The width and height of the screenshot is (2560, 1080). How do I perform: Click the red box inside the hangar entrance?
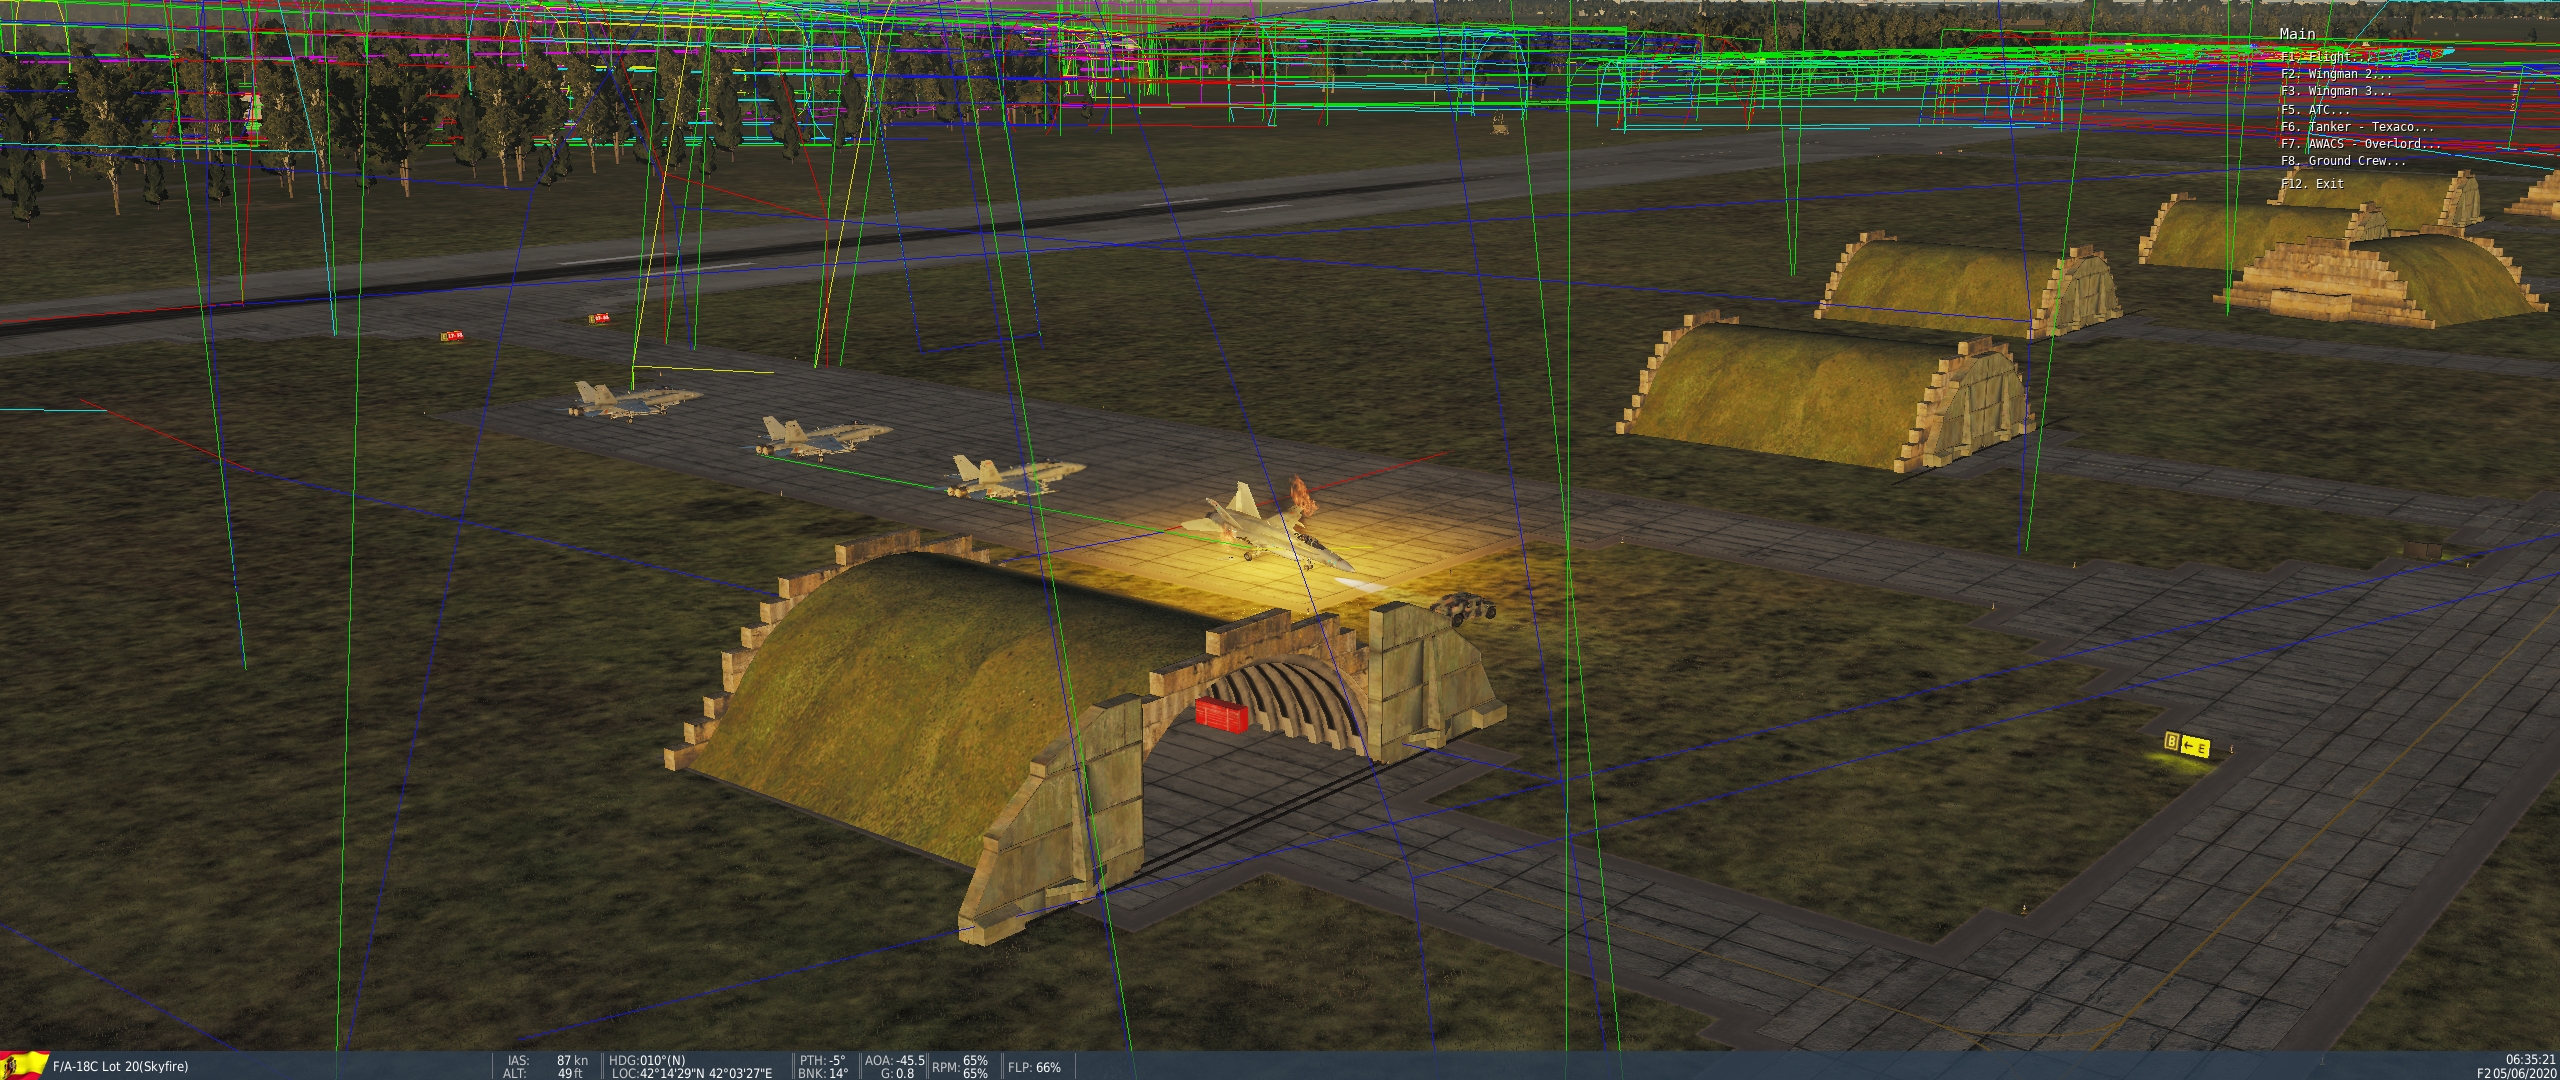click(x=1221, y=716)
